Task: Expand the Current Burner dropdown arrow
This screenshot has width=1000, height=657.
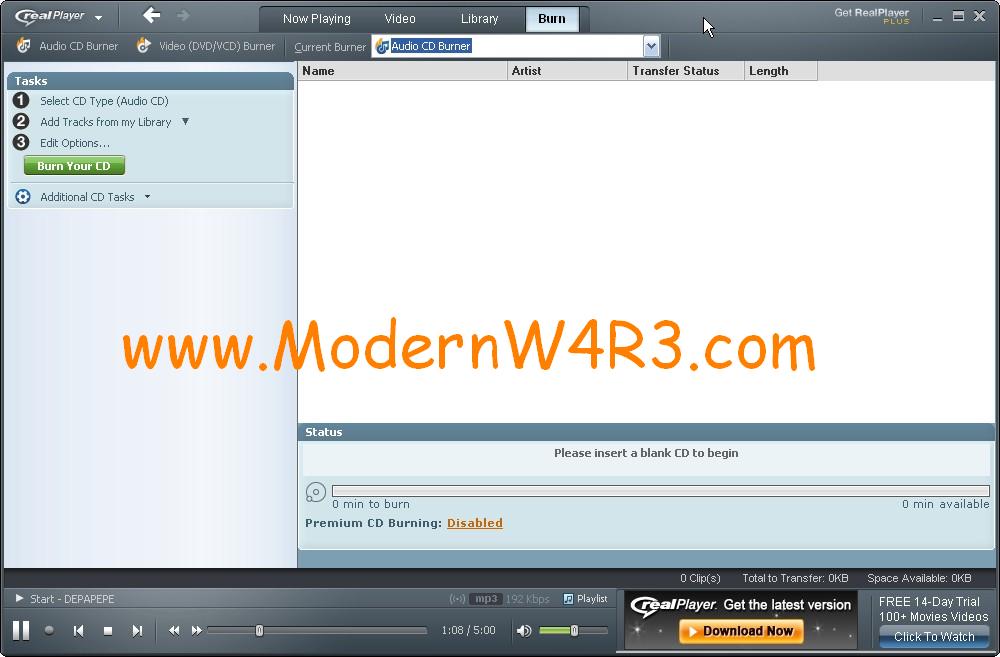Action: coord(651,46)
